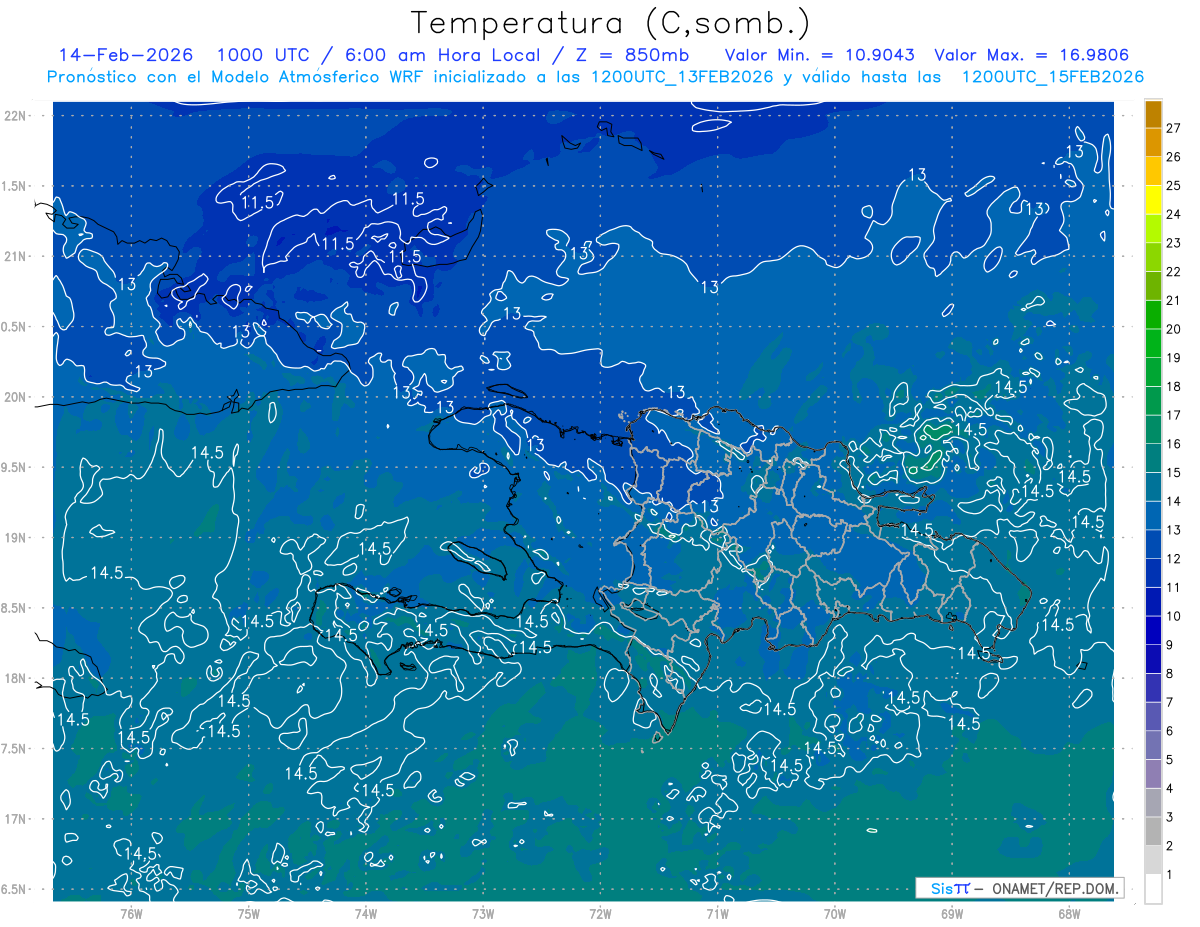The width and height of the screenshot is (1200, 927).
Task: Click the "68W" longitude axis label
Action: tap(1068, 913)
